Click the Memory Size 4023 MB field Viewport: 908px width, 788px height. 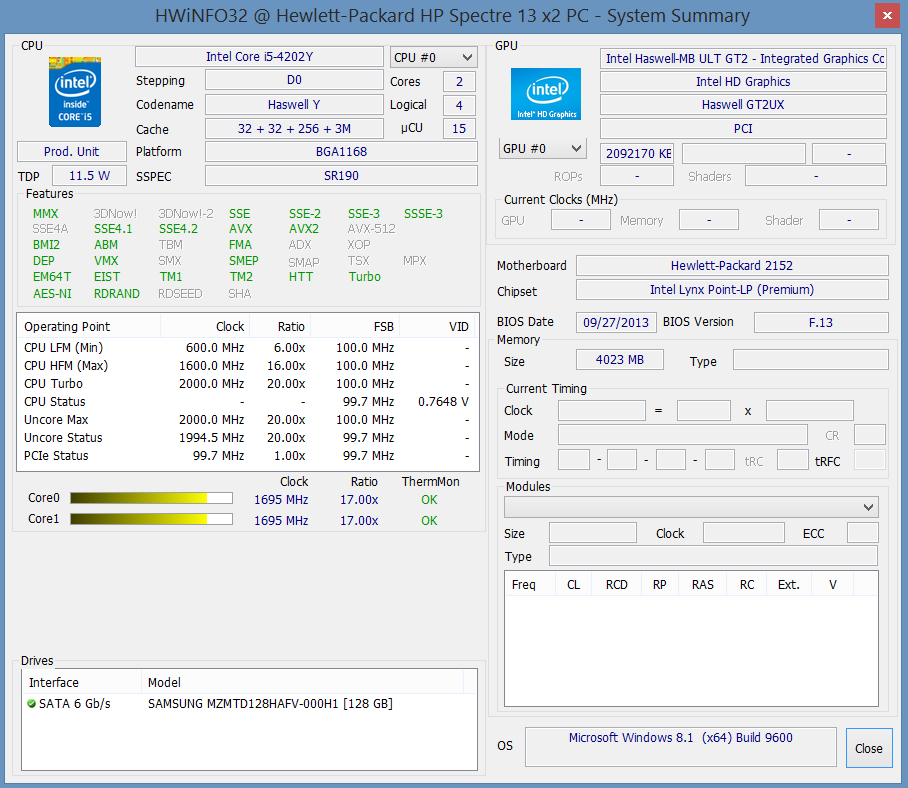click(620, 360)
